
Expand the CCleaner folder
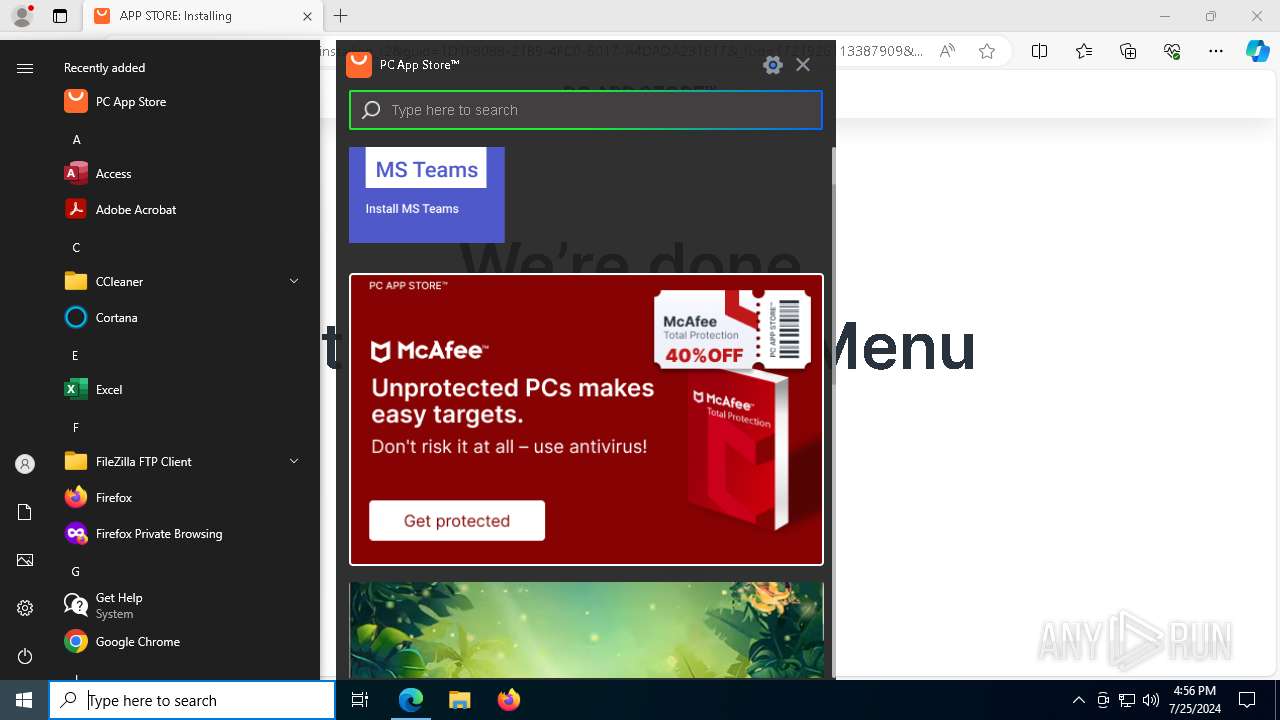point(294,282)
